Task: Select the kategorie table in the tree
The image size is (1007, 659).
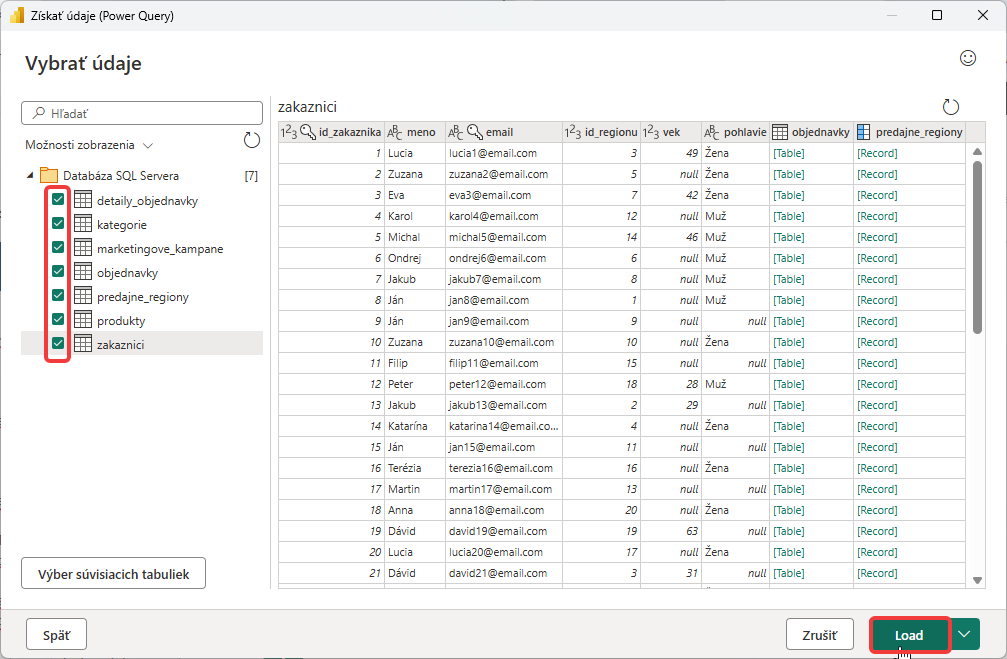Action: point(122,225)
